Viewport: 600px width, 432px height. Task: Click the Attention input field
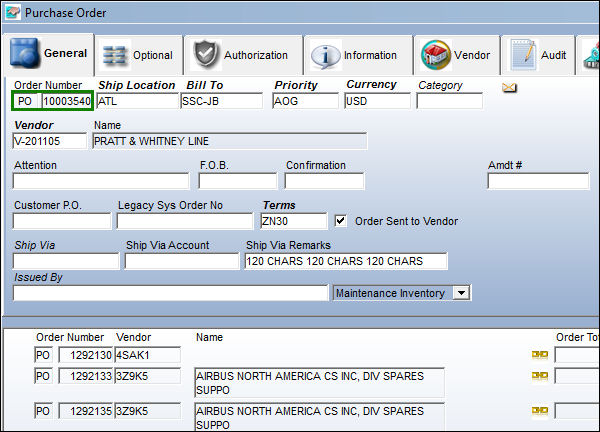pos(101,181)
